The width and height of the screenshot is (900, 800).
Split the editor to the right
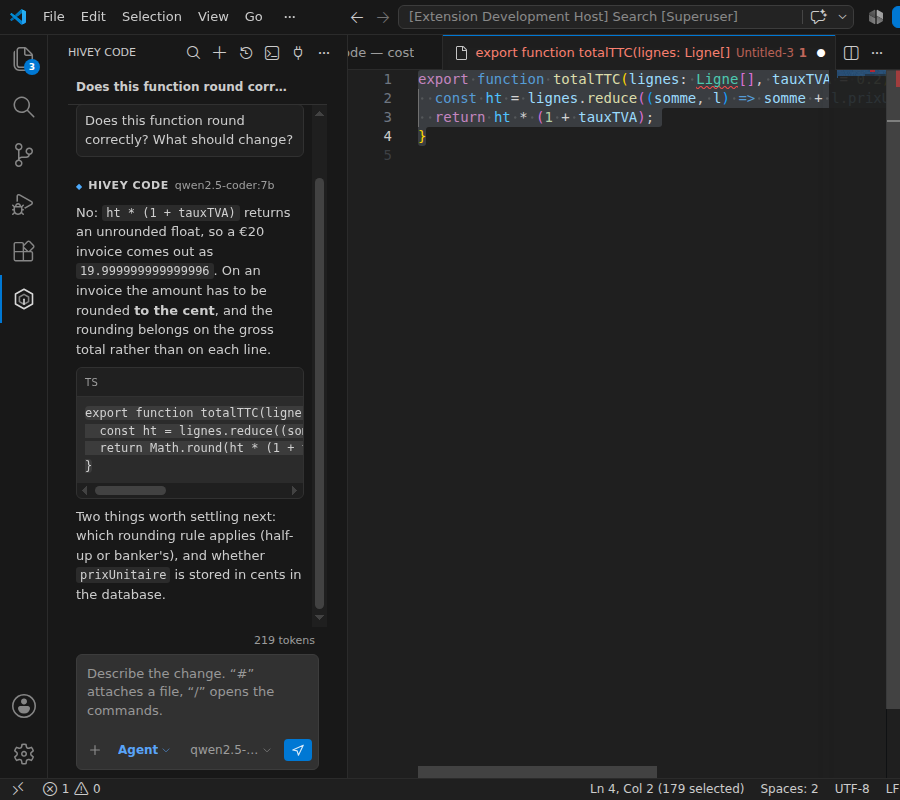click(x=851, y=53)
